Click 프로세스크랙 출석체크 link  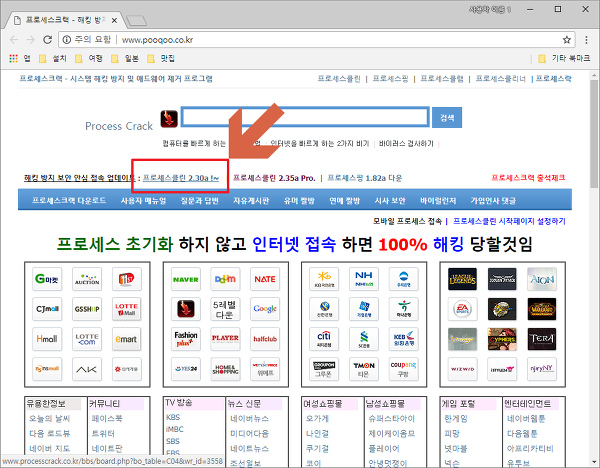pyautogui.click(x=528, y=178)
